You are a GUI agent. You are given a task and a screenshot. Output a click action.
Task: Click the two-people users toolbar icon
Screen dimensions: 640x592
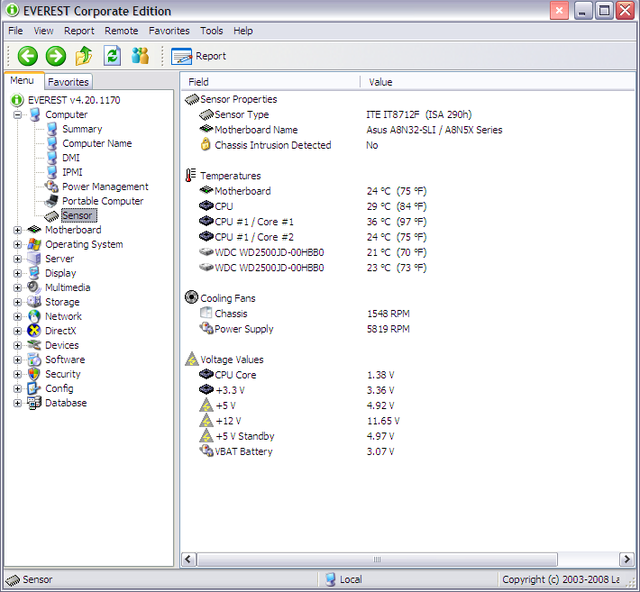140,56
